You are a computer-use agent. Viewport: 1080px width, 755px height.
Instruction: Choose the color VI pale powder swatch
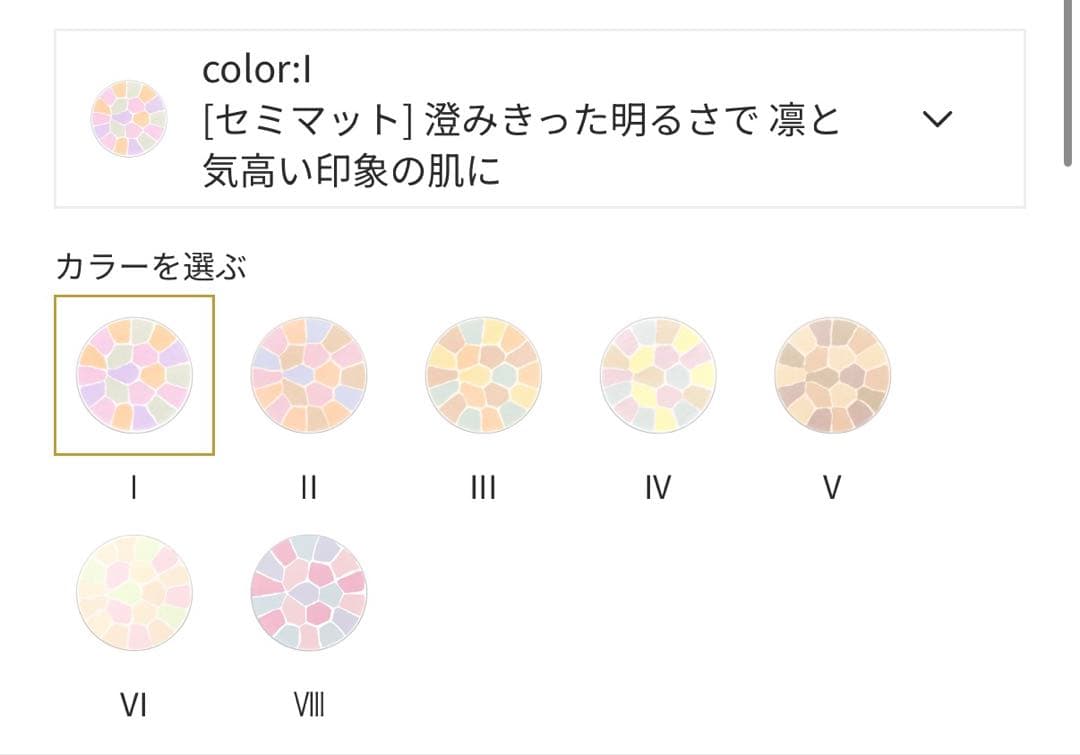pos(135,592)
